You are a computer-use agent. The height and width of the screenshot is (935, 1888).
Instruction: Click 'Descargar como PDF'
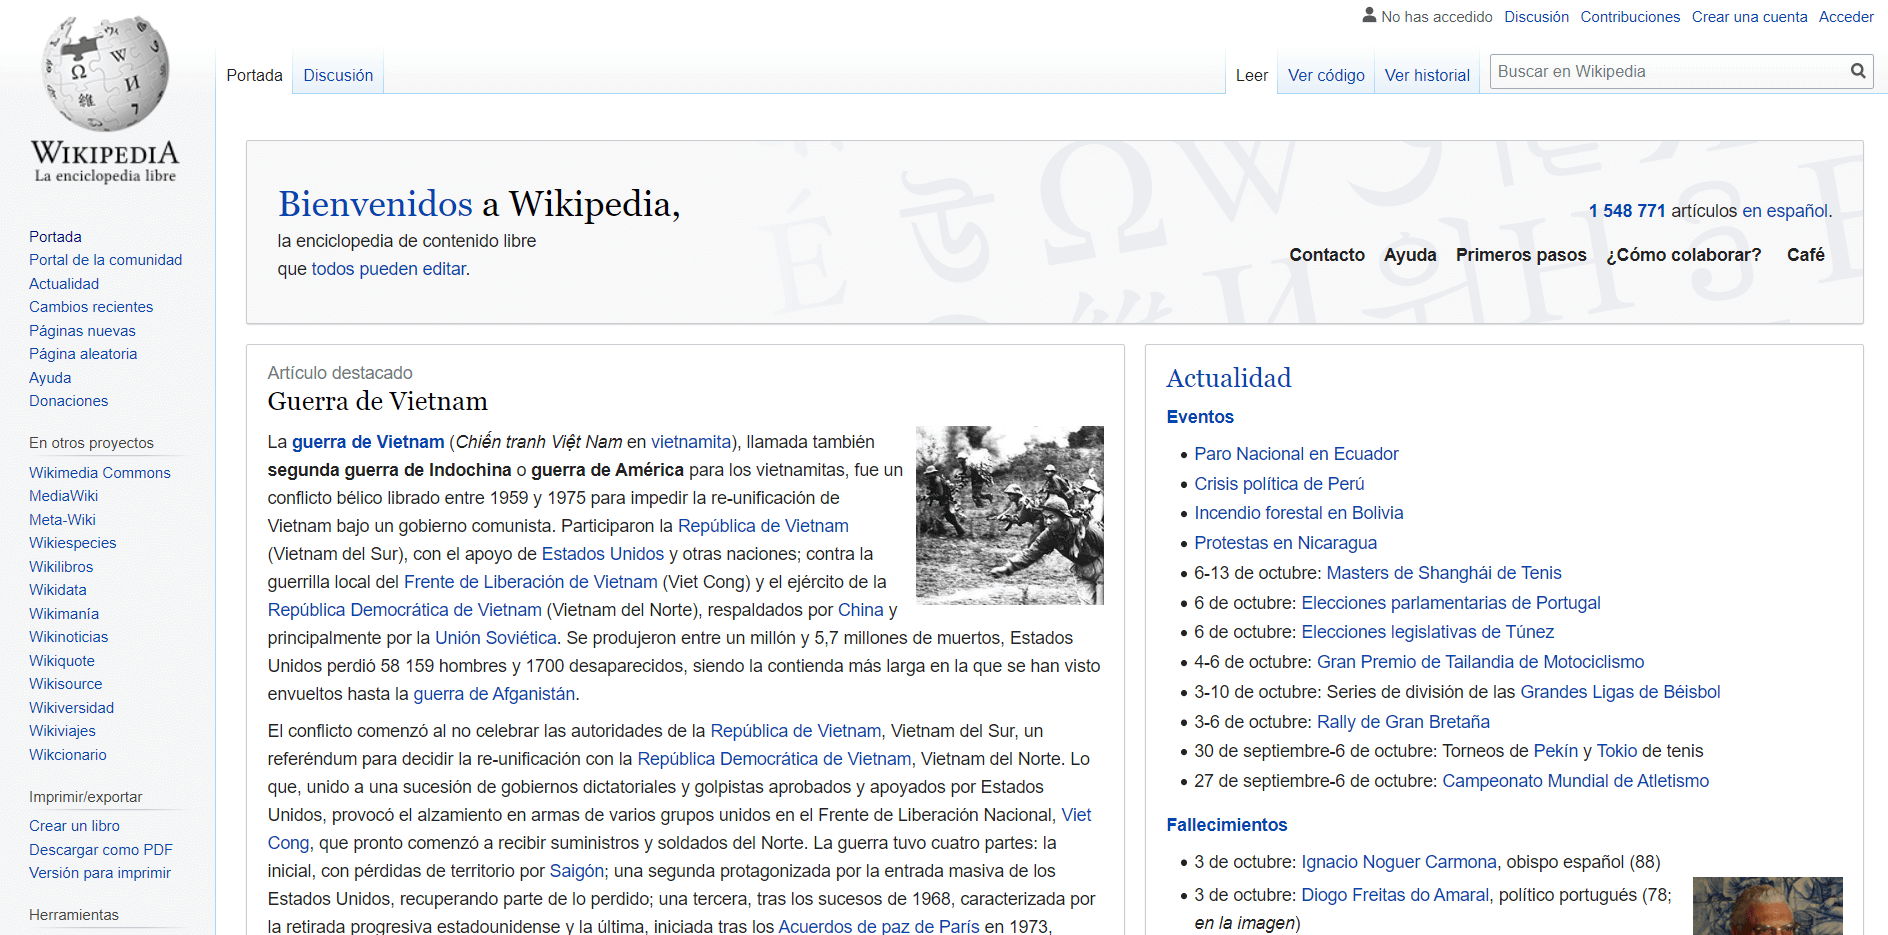100,850
